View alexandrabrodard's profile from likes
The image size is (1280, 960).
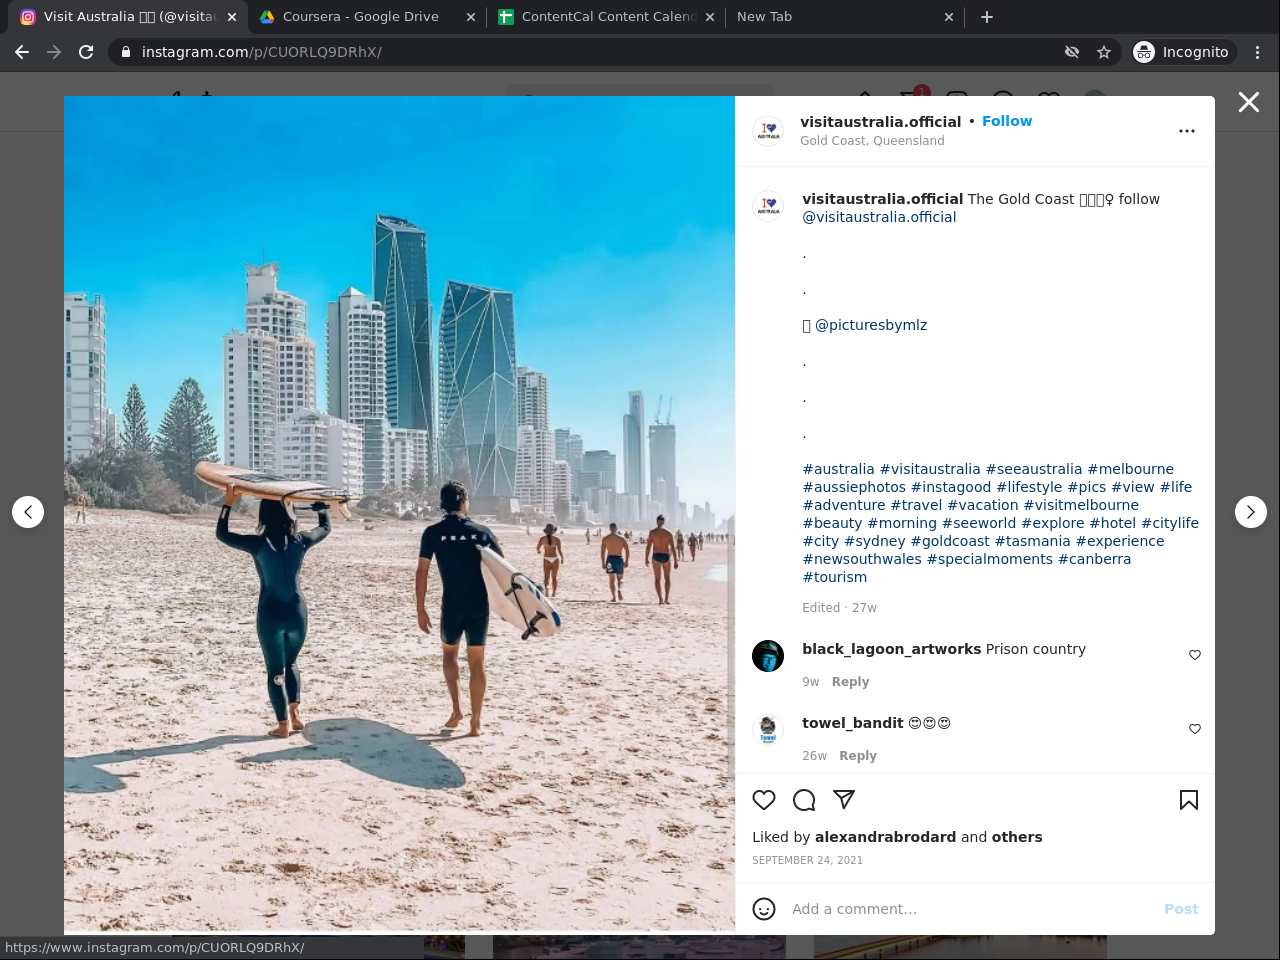tap(886, 837)
